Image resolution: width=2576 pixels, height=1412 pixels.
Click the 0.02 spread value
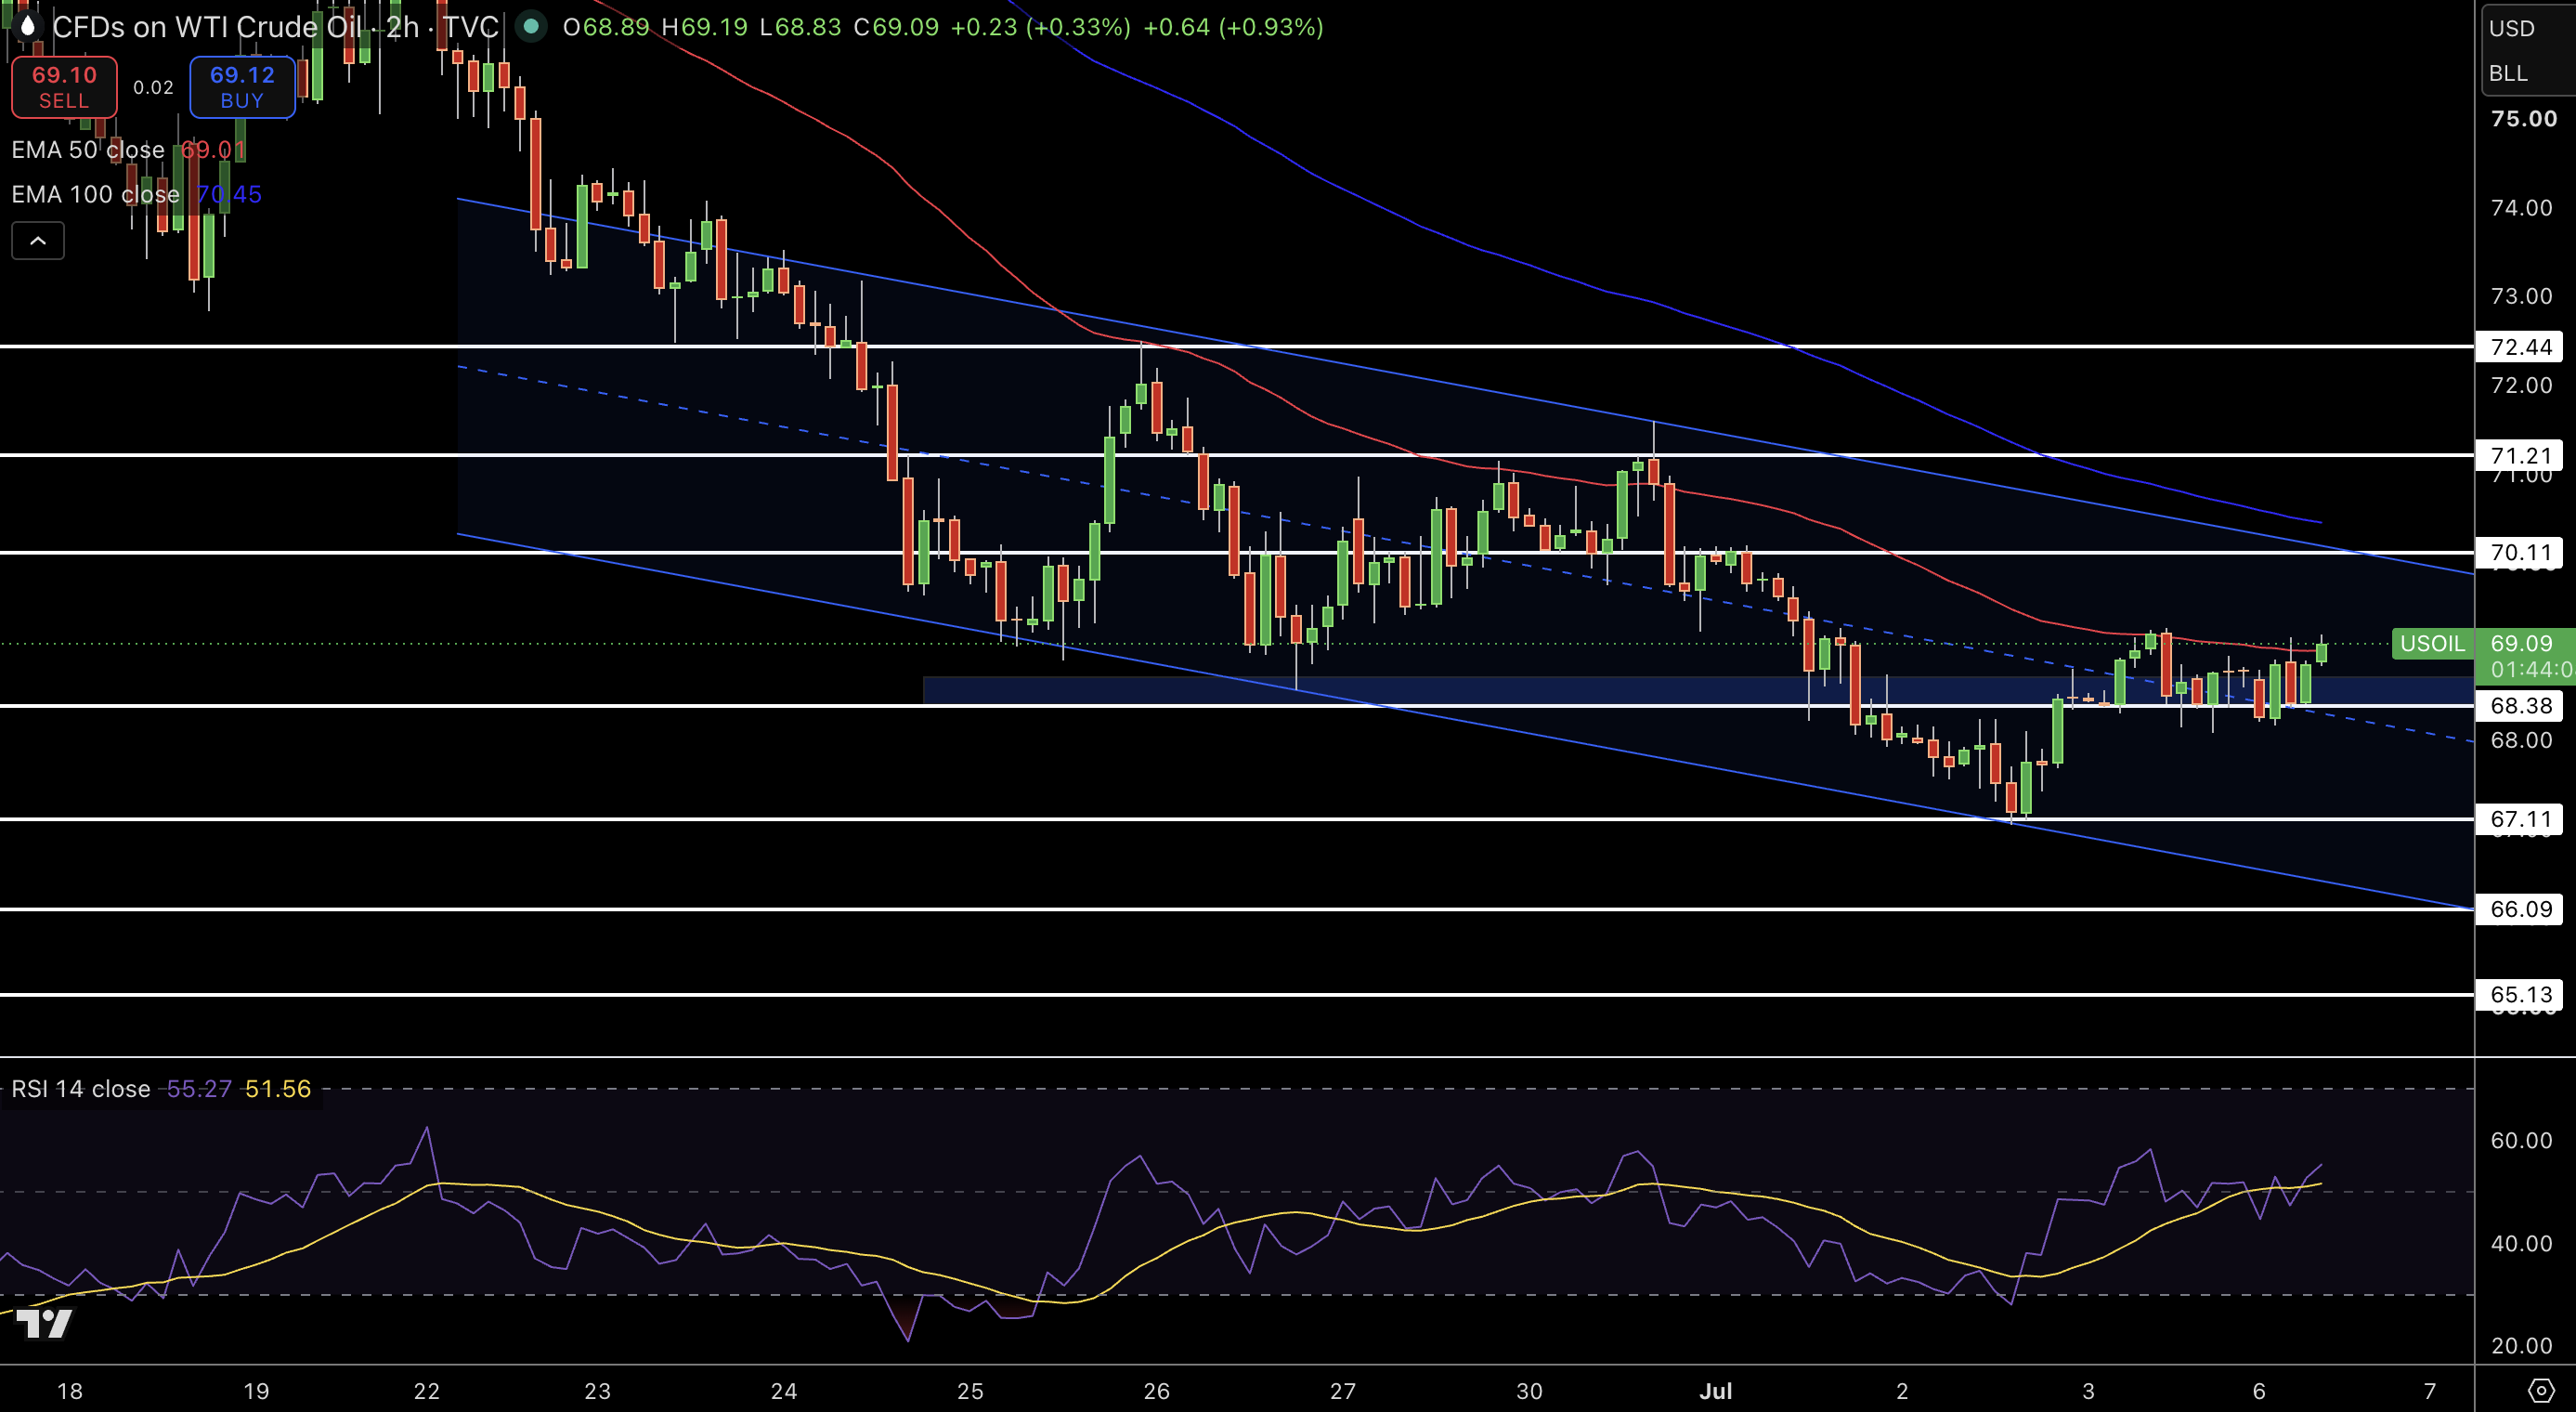click(153, 88)
